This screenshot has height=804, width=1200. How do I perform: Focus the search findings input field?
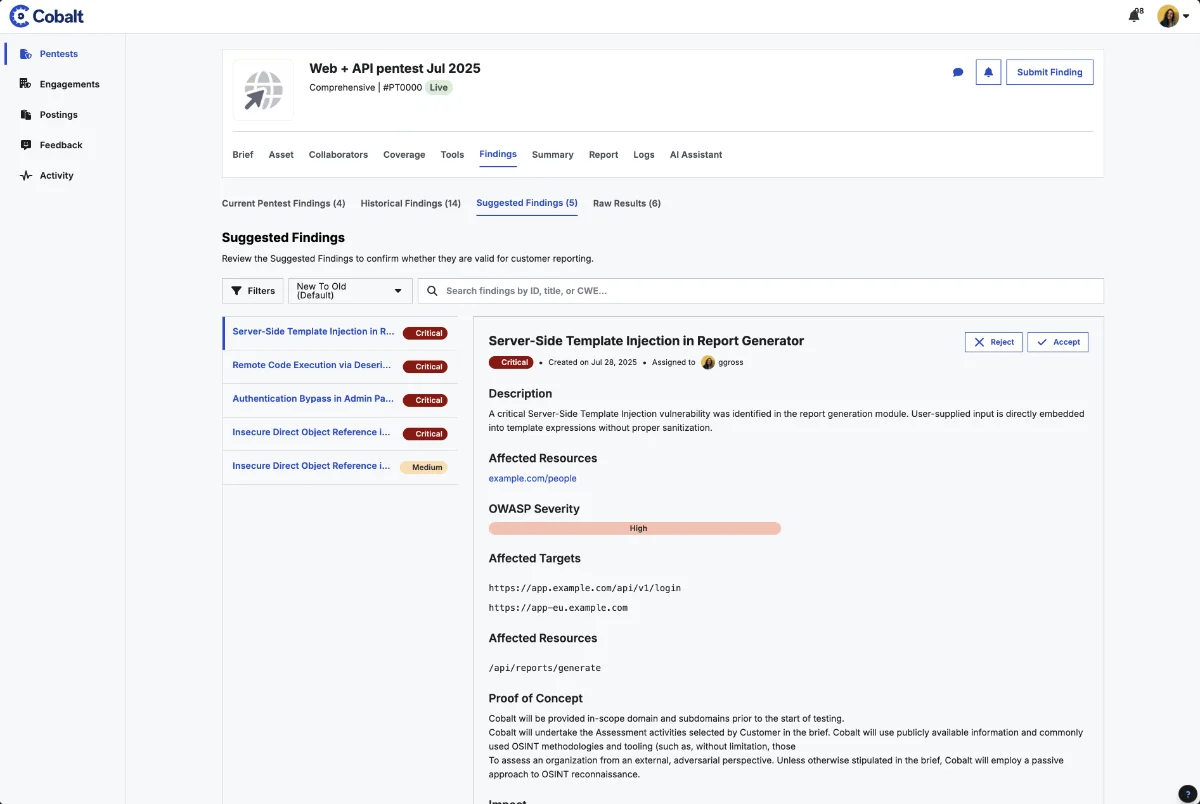pos(760,291)
